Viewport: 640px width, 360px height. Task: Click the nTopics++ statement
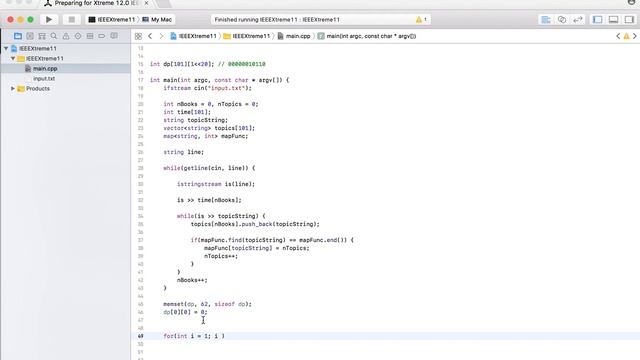pos(221,256)
